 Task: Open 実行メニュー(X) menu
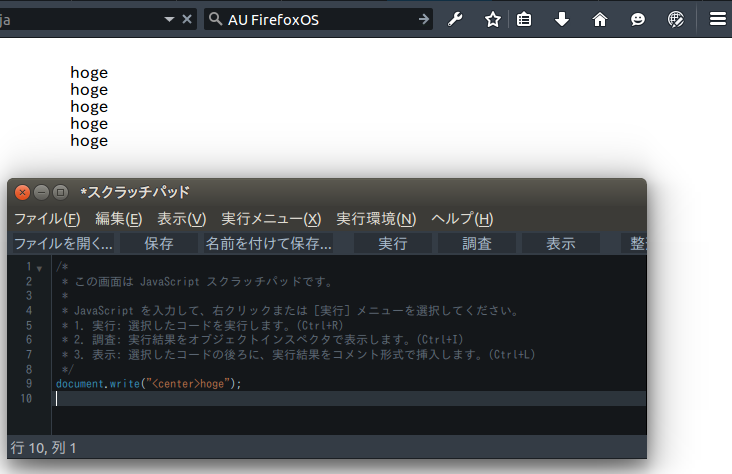pyautogui.click(x=271, y=219)
